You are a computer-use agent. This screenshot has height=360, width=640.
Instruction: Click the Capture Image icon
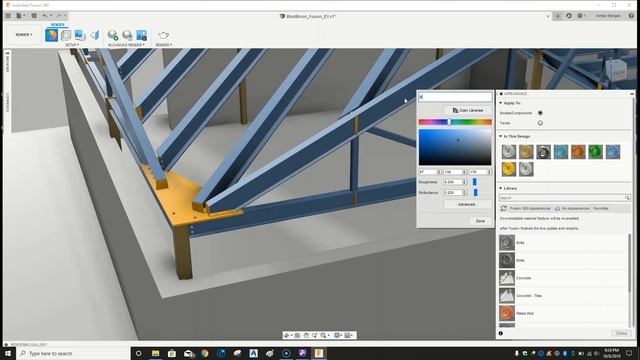pos(142,35)
